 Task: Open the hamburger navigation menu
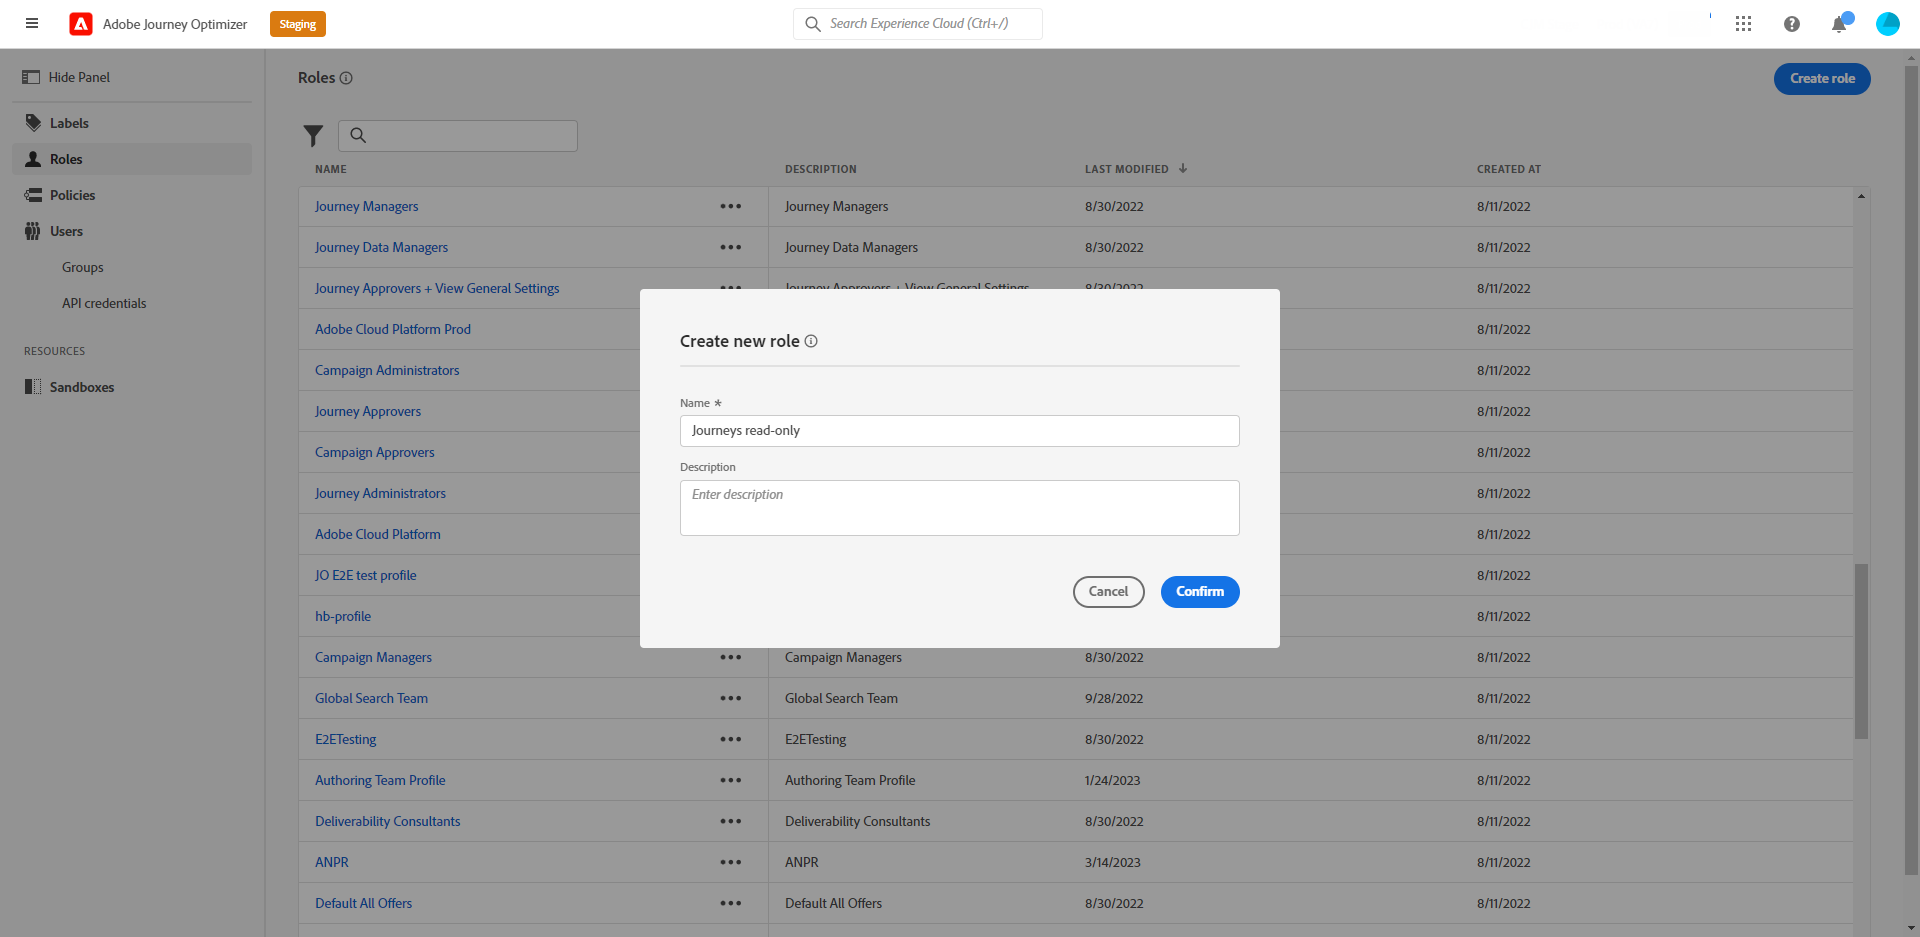tap(32, 23)
